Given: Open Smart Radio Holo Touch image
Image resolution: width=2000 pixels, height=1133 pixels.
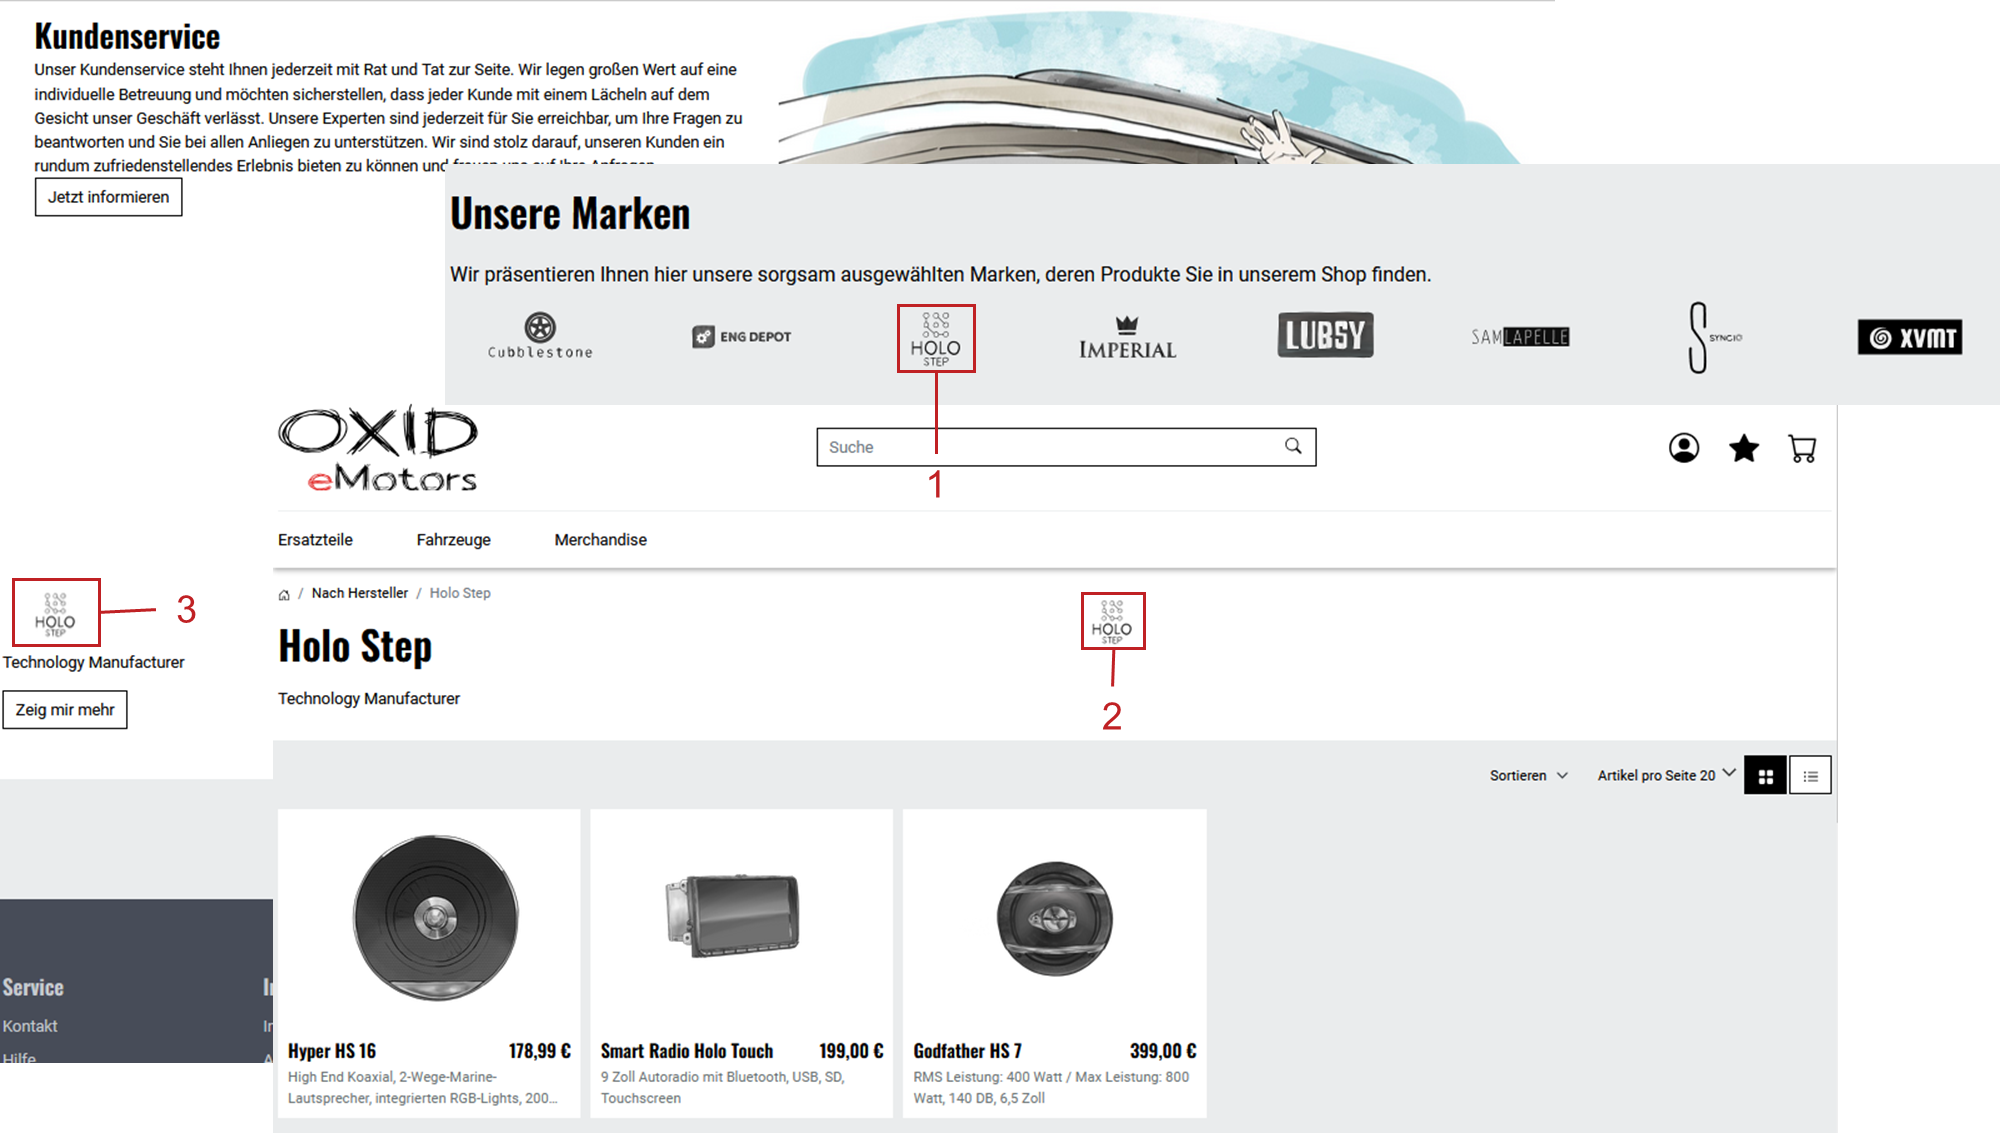Looking at the screenshot, I should pyautogui.click(x=734, y=916).
